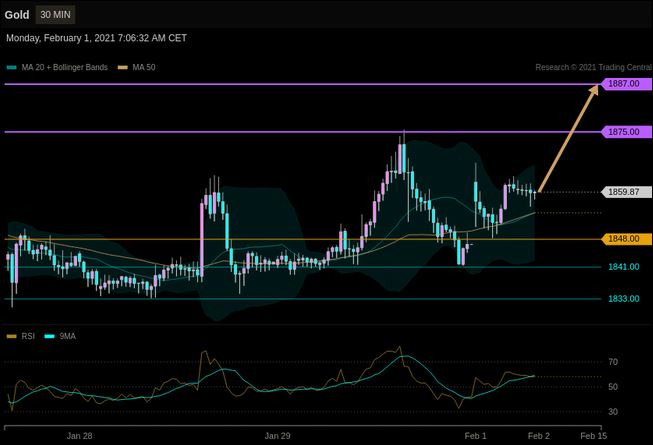Image resolution: width=653 pixels, height=445 pixels.
Task: Click the Feb 15 date axis label
Action: [593, 436]
